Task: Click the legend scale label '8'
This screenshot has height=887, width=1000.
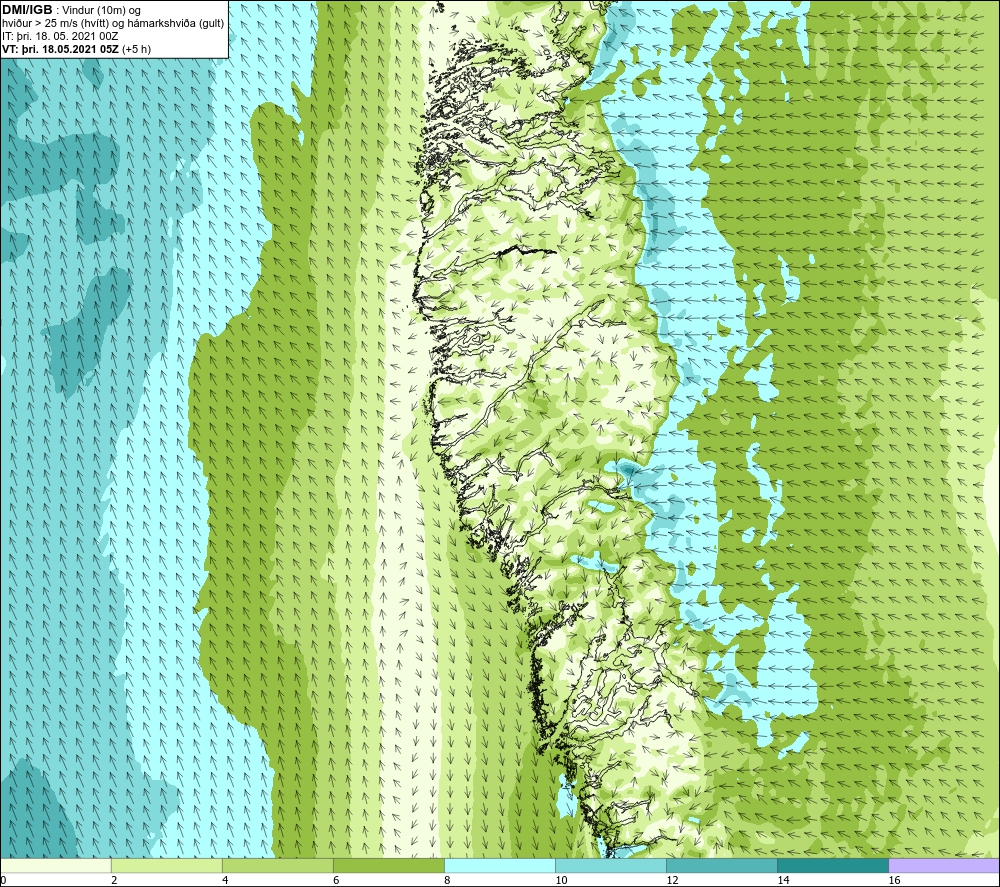Action: [447, 881]
